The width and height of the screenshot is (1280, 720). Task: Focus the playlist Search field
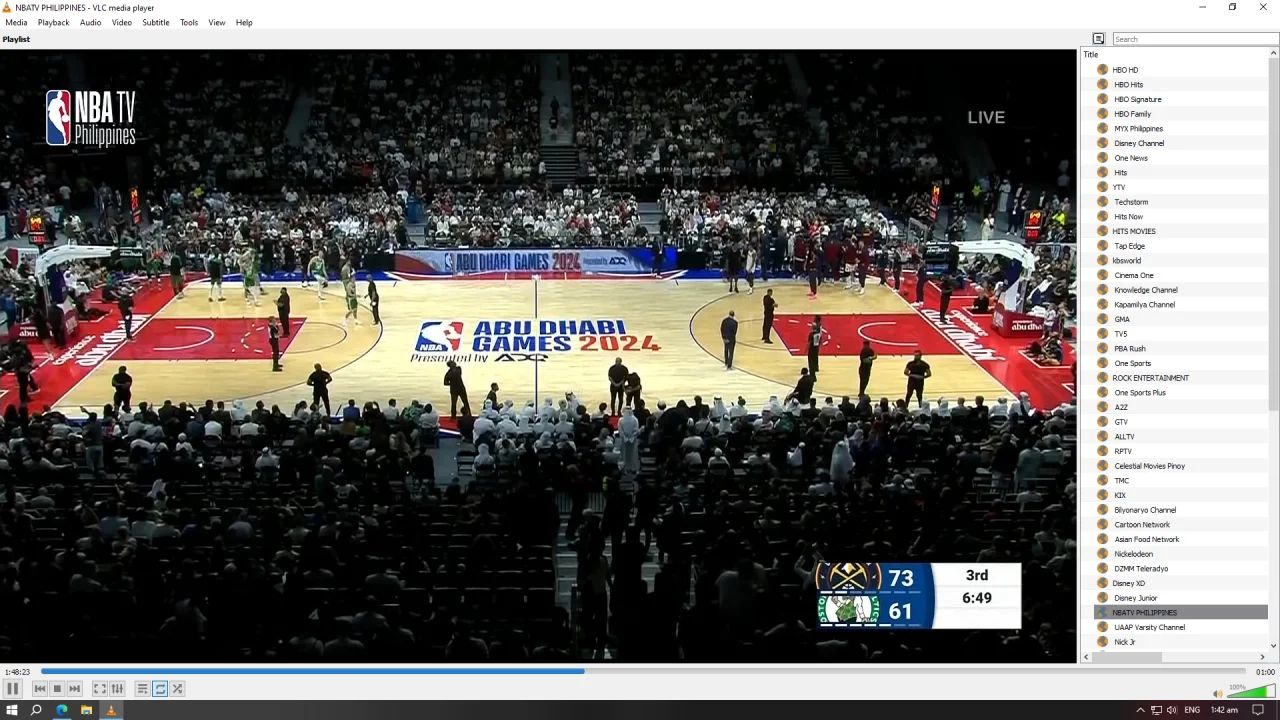(x=1195, y=39)
